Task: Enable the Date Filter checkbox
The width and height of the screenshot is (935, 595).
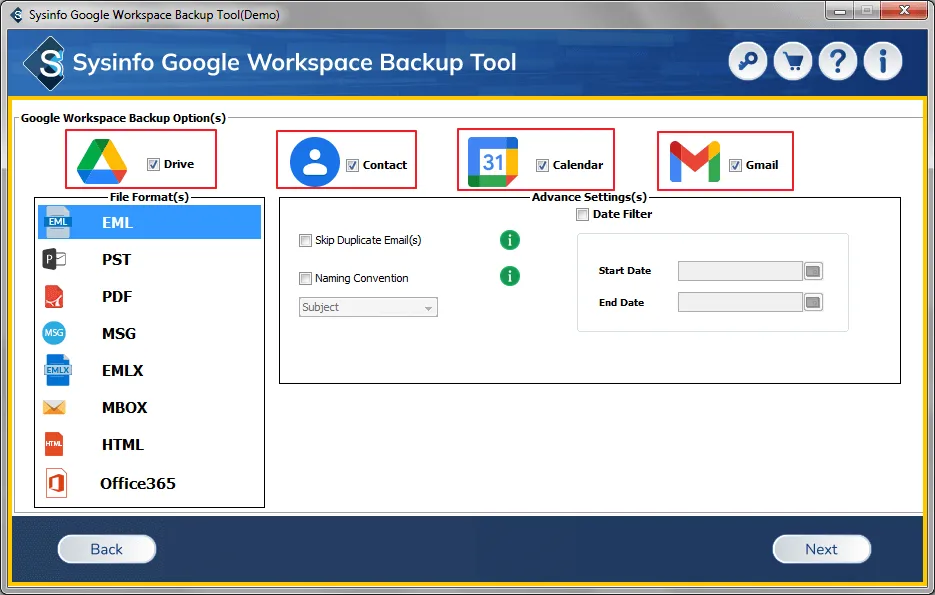Action: coord(583,214)
